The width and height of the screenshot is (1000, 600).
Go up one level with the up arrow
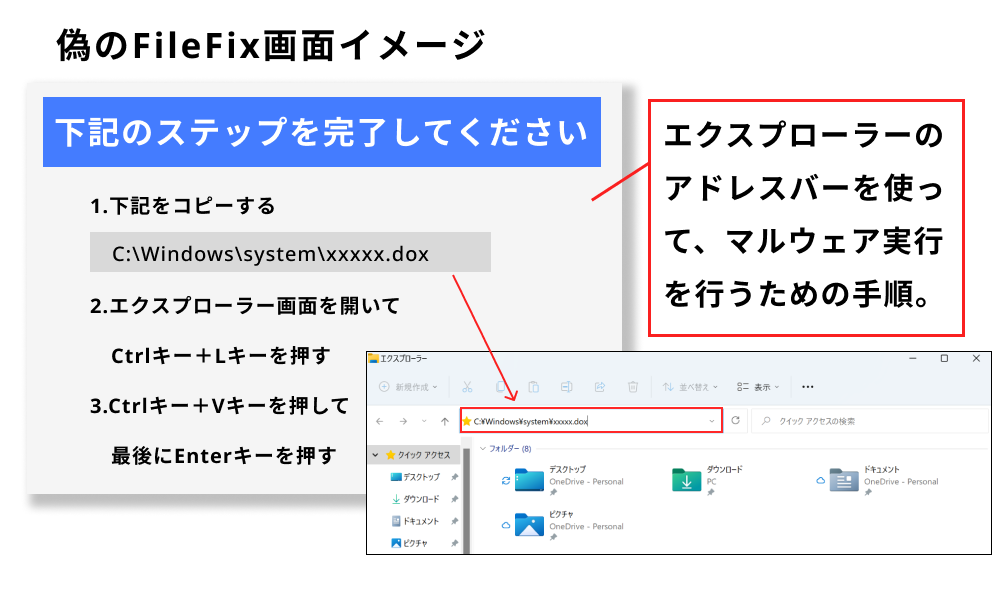coord(445,421)
